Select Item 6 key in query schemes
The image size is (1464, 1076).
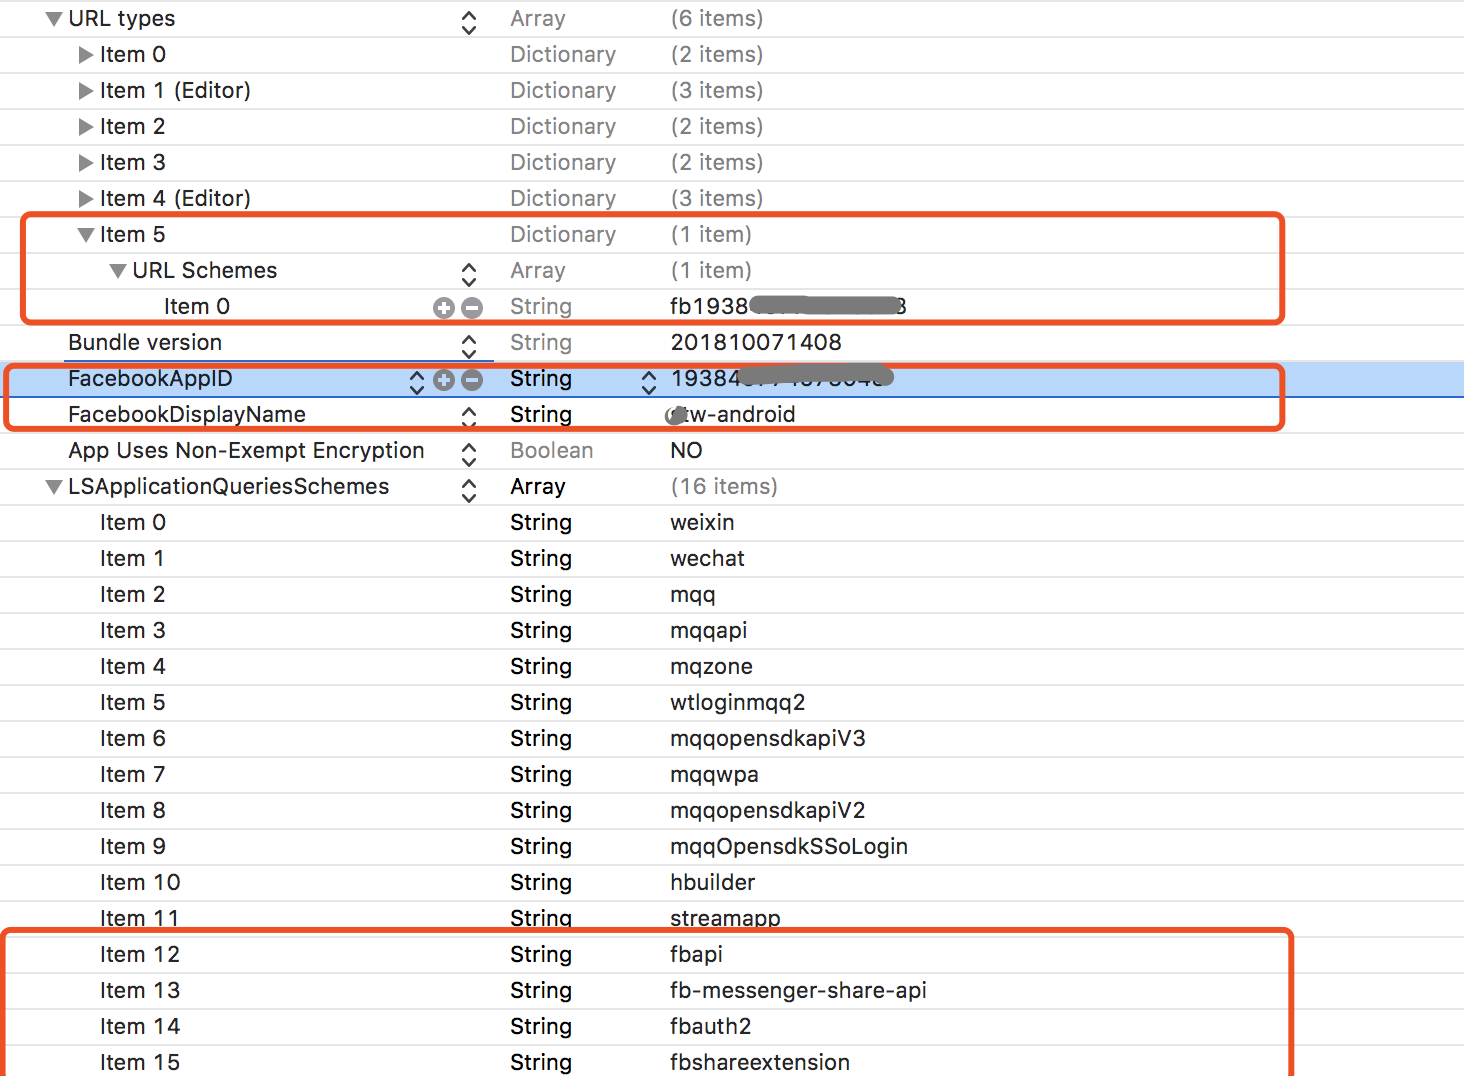click(x=133, y=739)
